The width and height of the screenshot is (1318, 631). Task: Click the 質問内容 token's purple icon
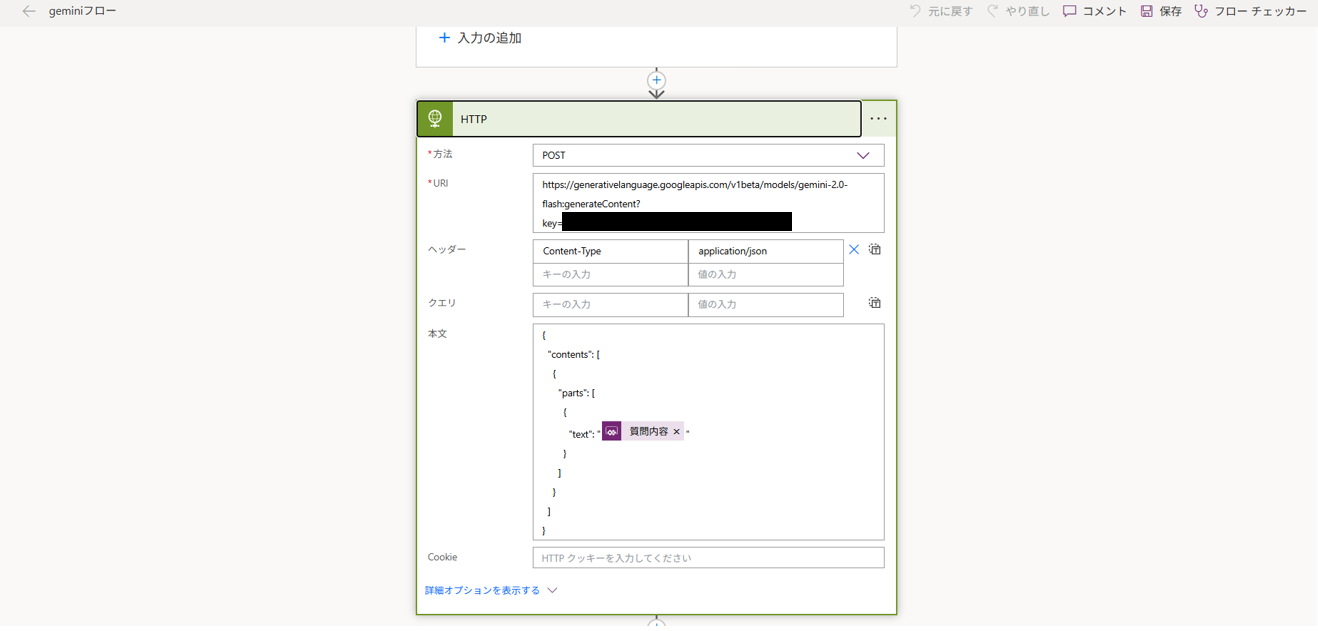tap(612, 431)
